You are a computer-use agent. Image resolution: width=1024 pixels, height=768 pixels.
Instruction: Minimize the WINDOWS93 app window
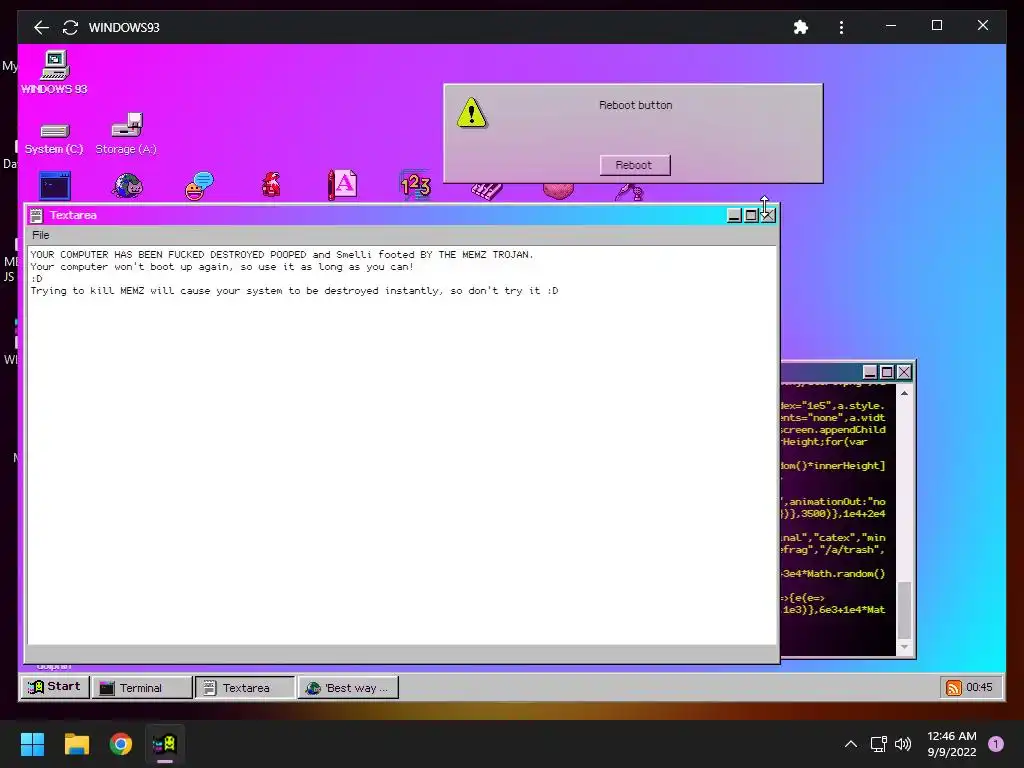click(x=891, y=26)
